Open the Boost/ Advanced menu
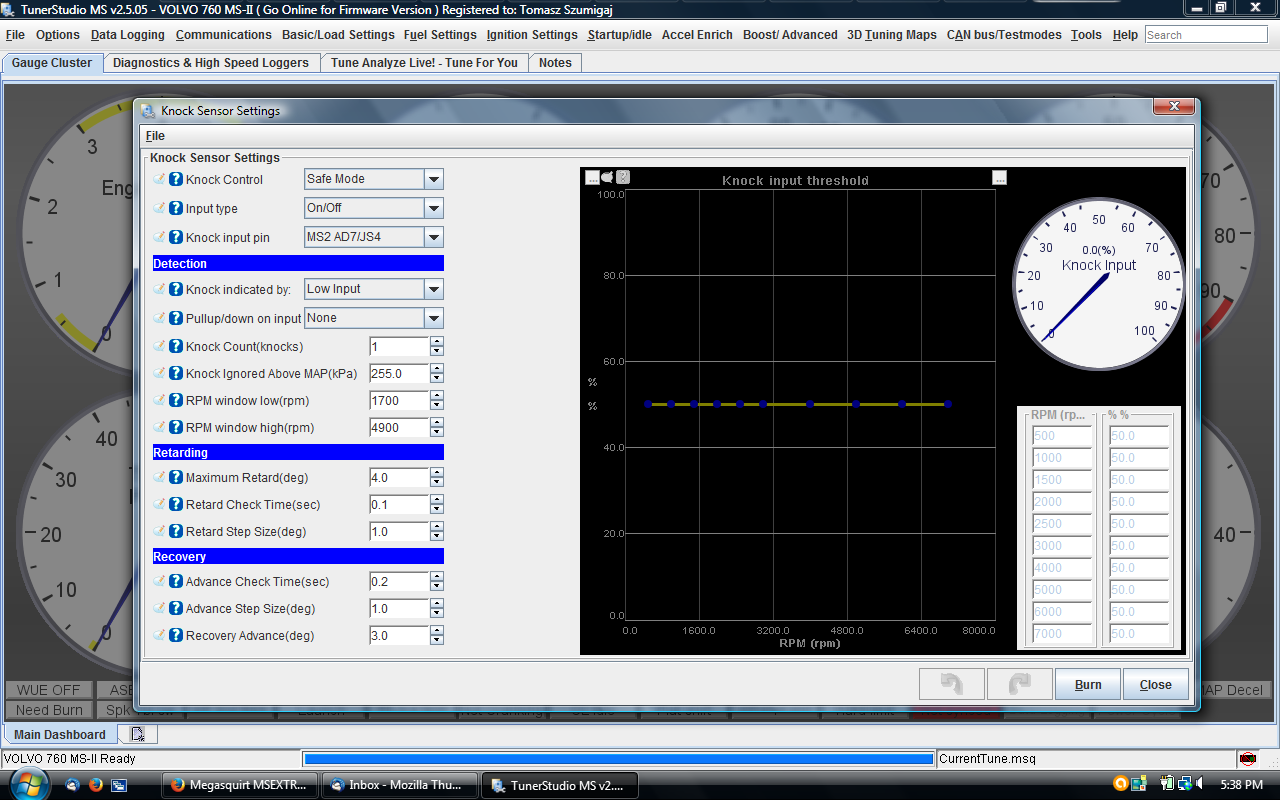The height and width of the screenshot is (800, 1280). 790,35
